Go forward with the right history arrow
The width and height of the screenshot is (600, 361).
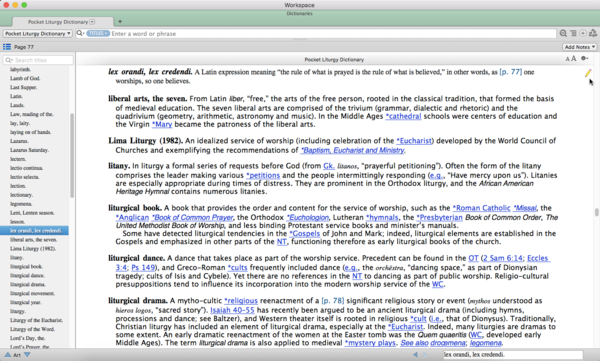click(425, 354)
